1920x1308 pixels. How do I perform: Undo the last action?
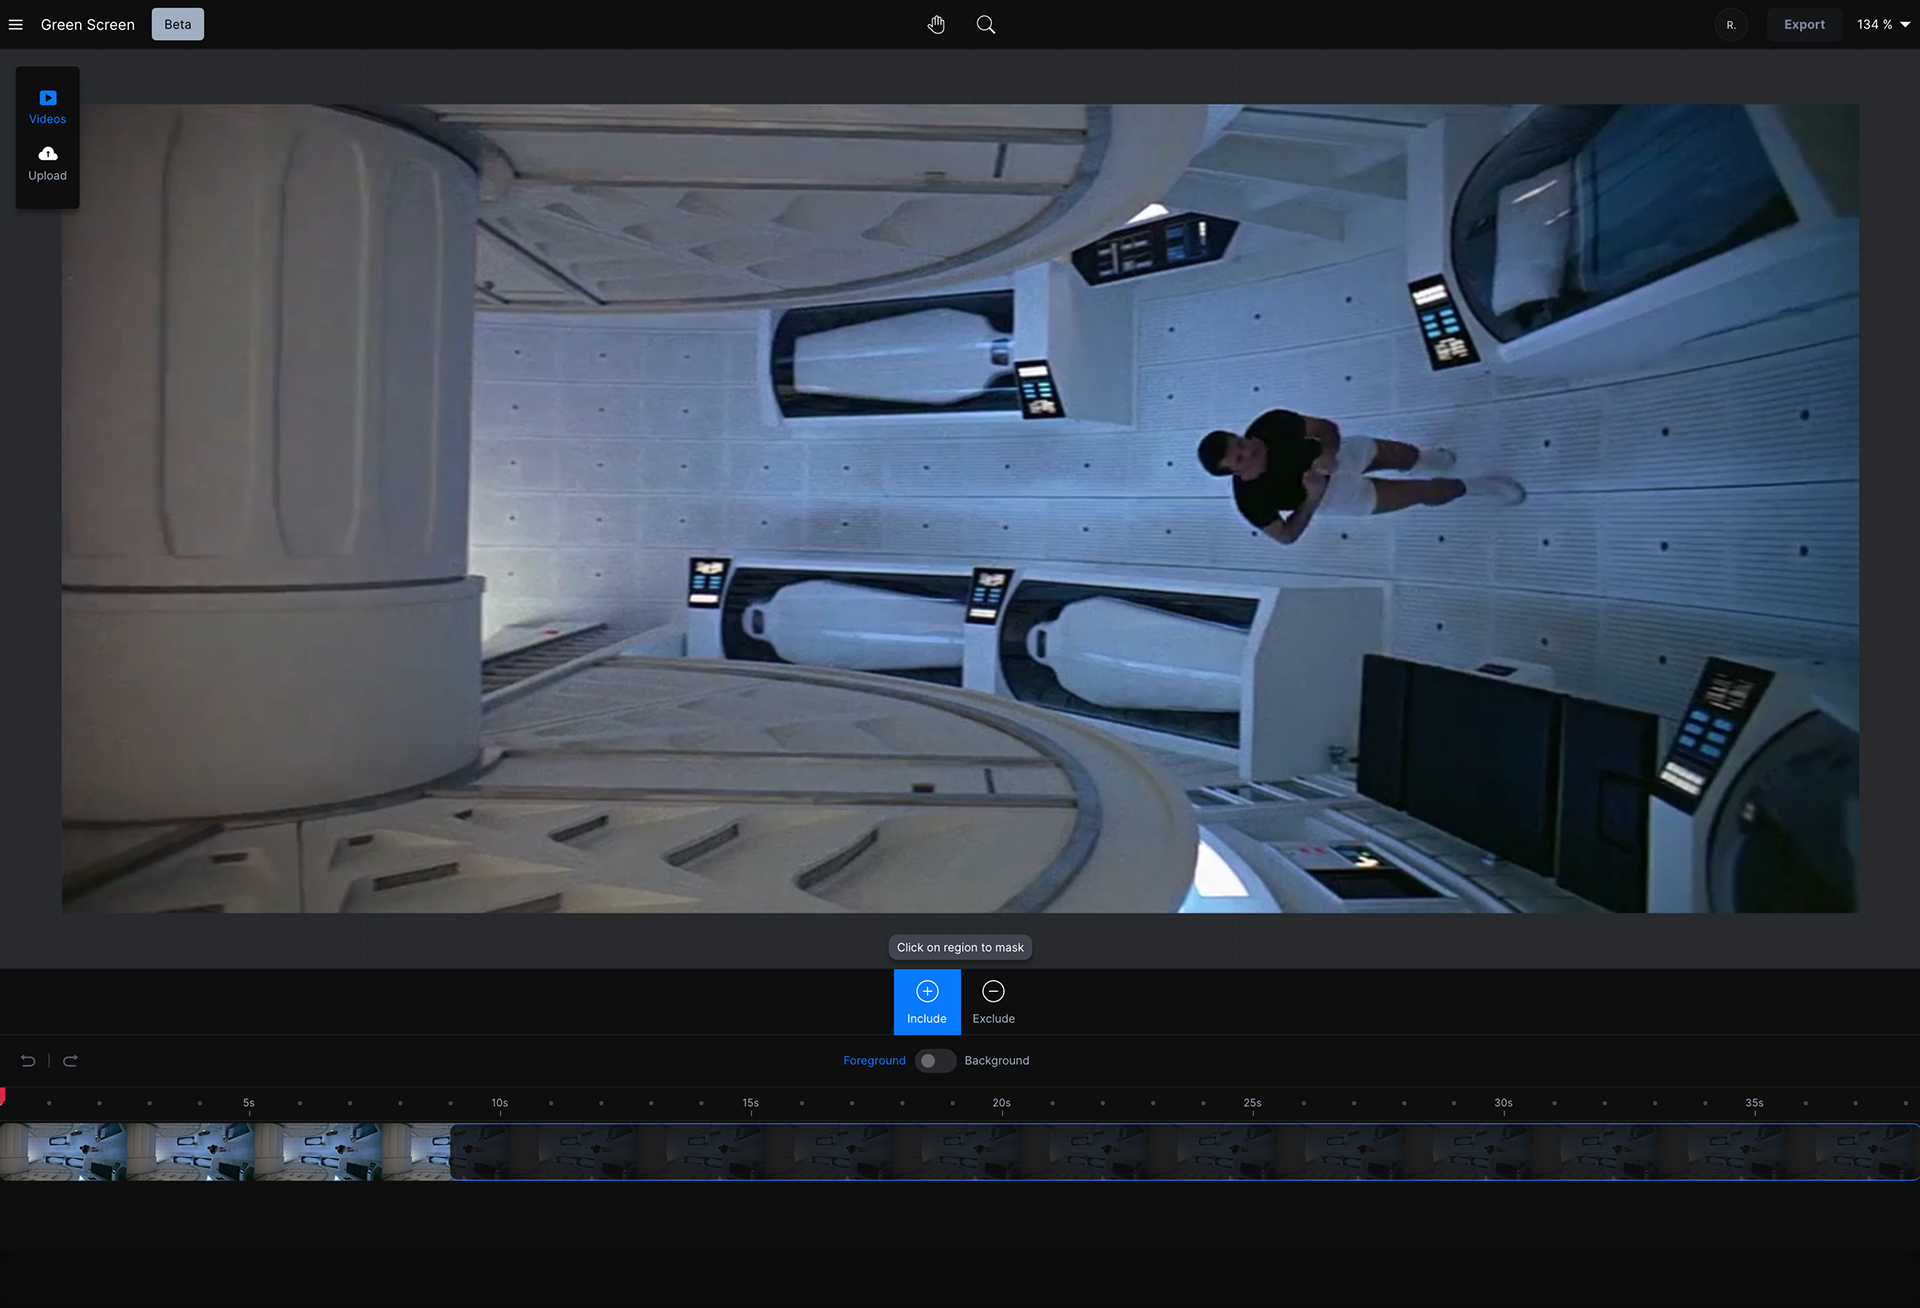[x=28, y=1061]
